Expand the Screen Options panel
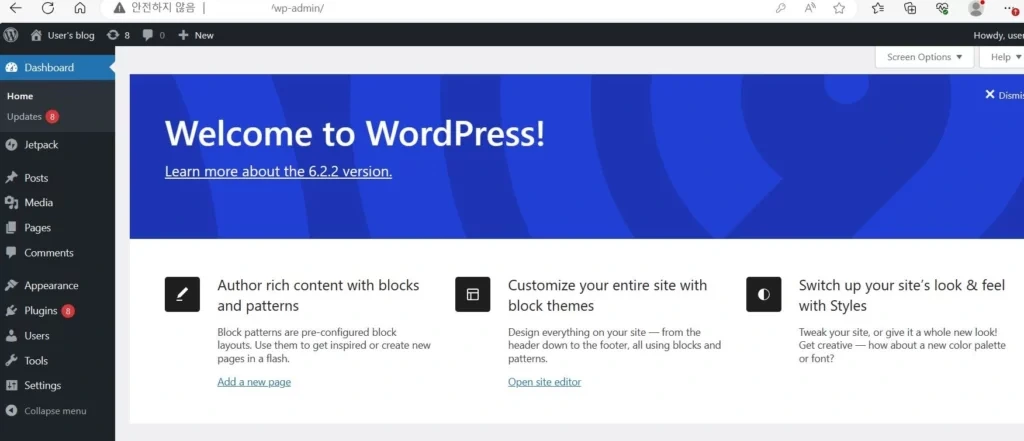The image size is (1024, 441). click(x=924, y=57)
